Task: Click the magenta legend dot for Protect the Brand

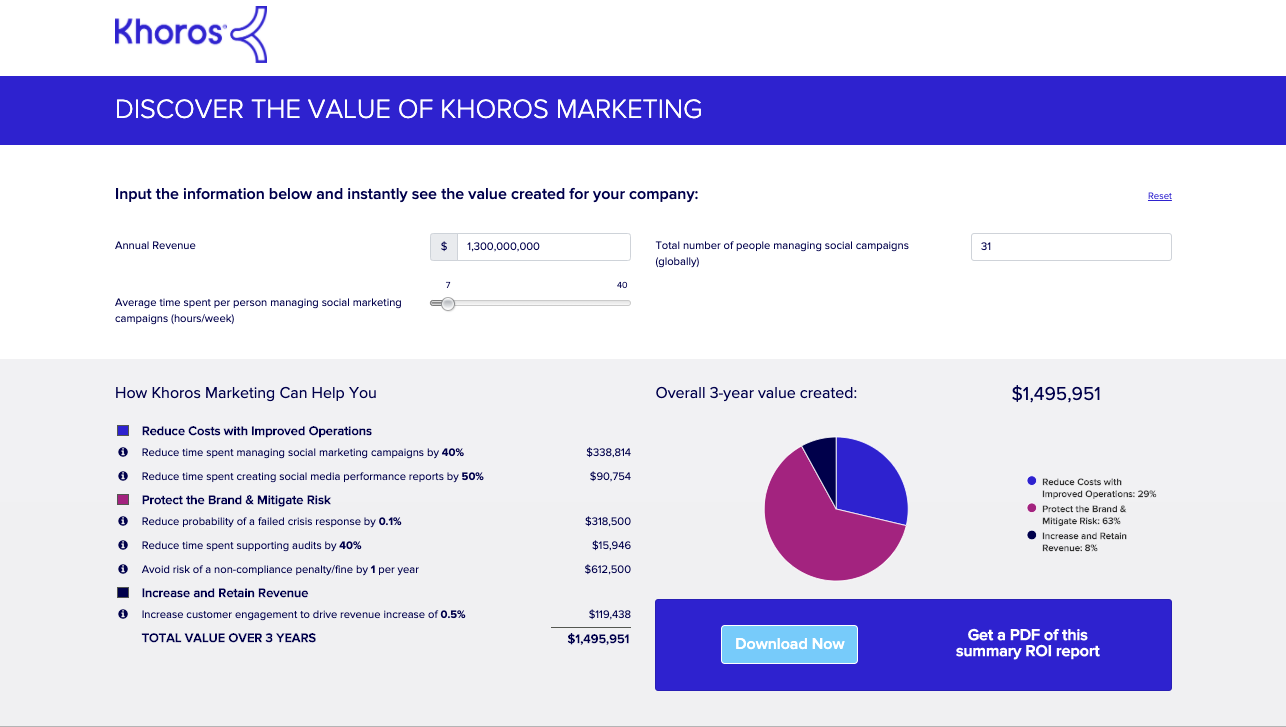Action: (1032, 508)
